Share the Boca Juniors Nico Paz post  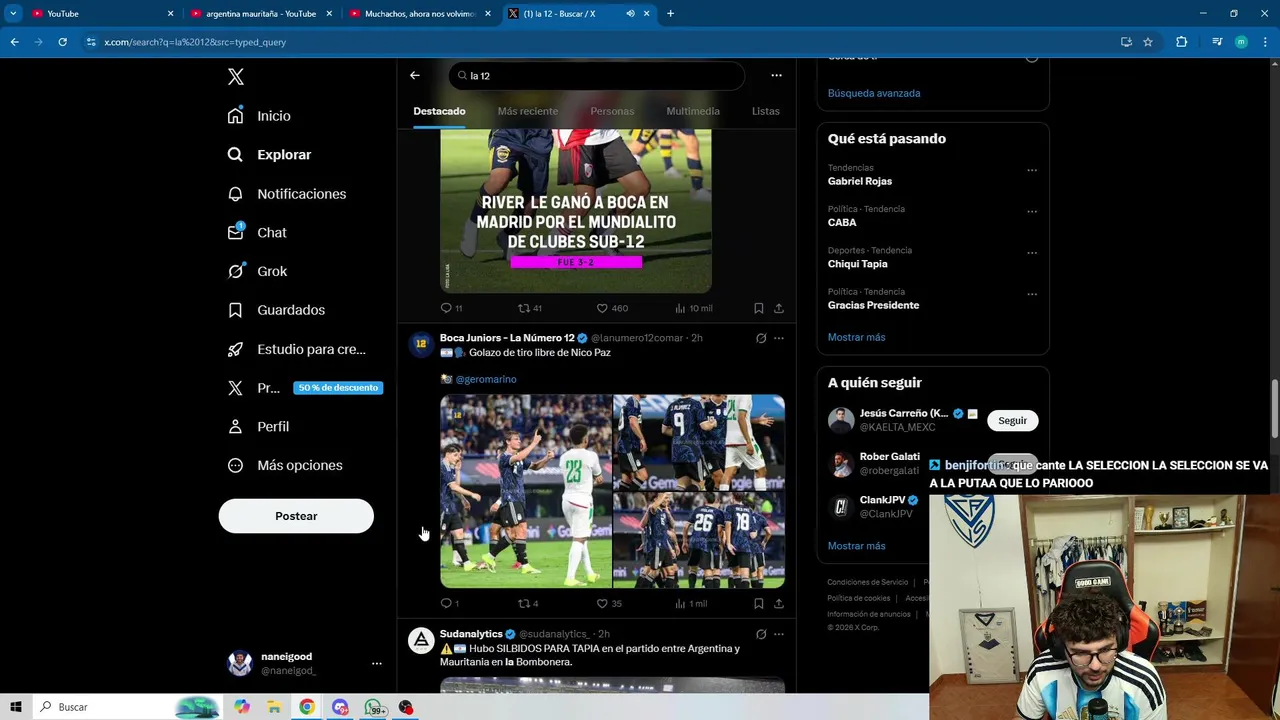click(x=779, y=604)
